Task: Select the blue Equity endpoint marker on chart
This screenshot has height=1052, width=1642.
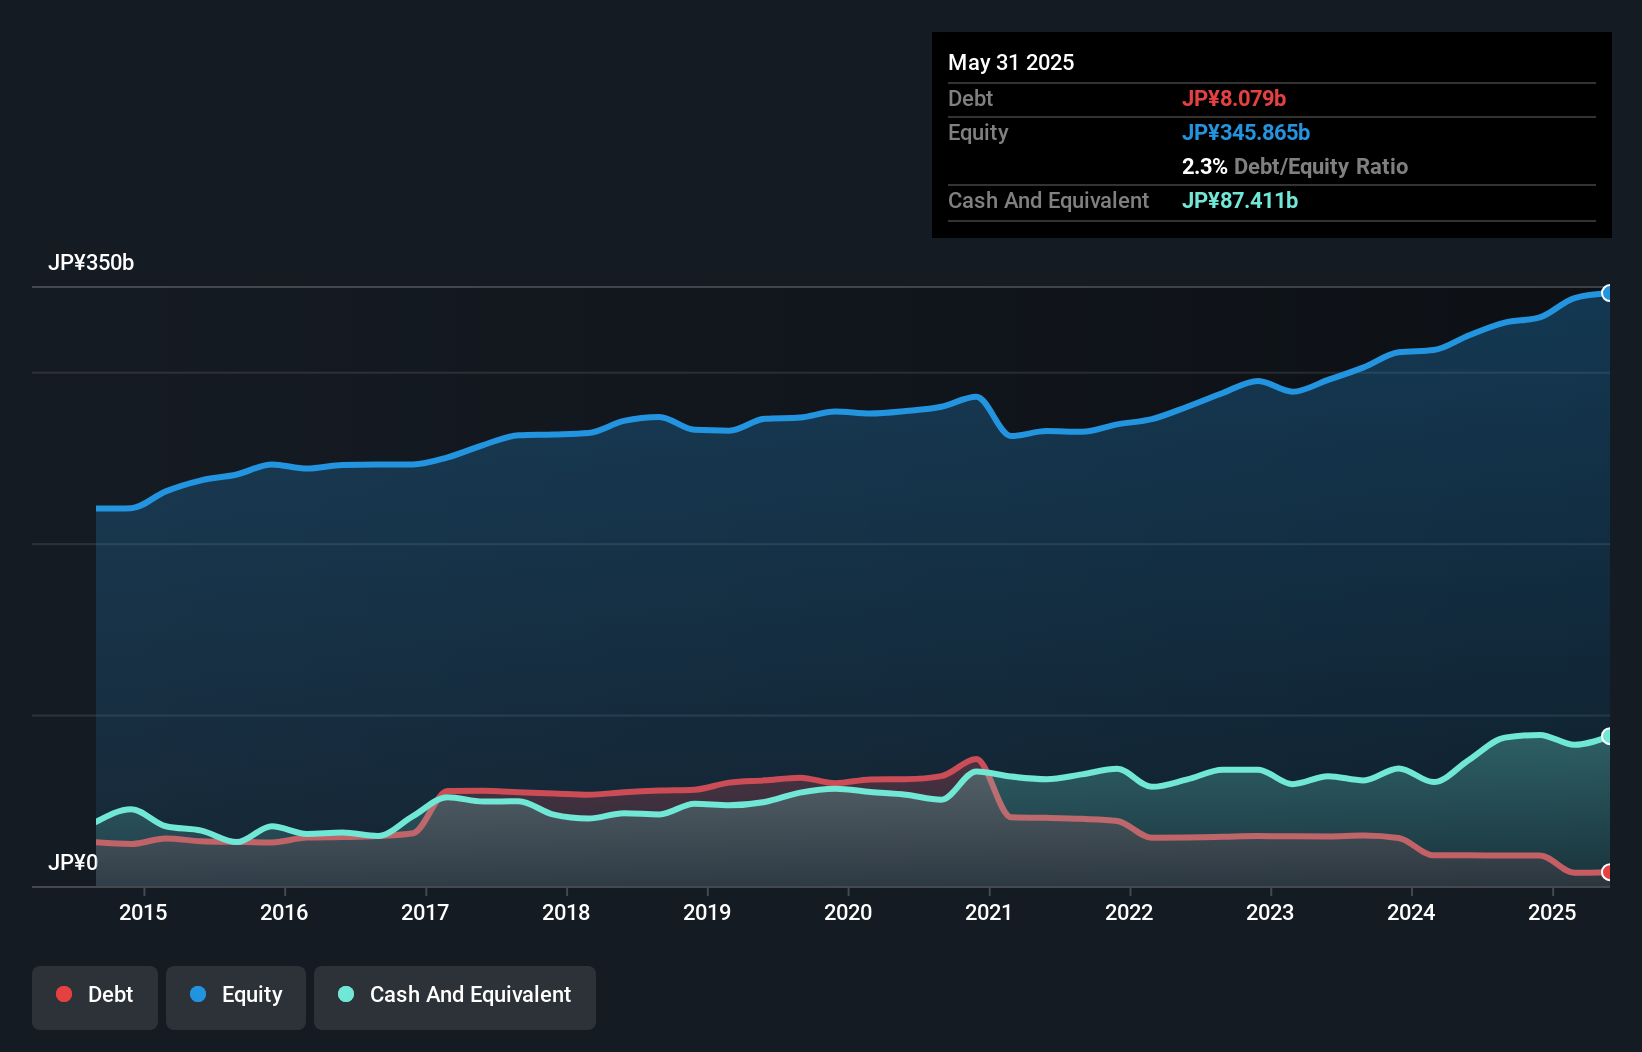Action: 1607,293
